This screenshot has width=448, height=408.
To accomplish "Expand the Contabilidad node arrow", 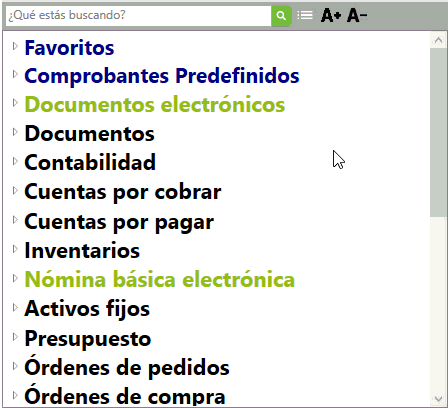I will click(x=15, y=161).
